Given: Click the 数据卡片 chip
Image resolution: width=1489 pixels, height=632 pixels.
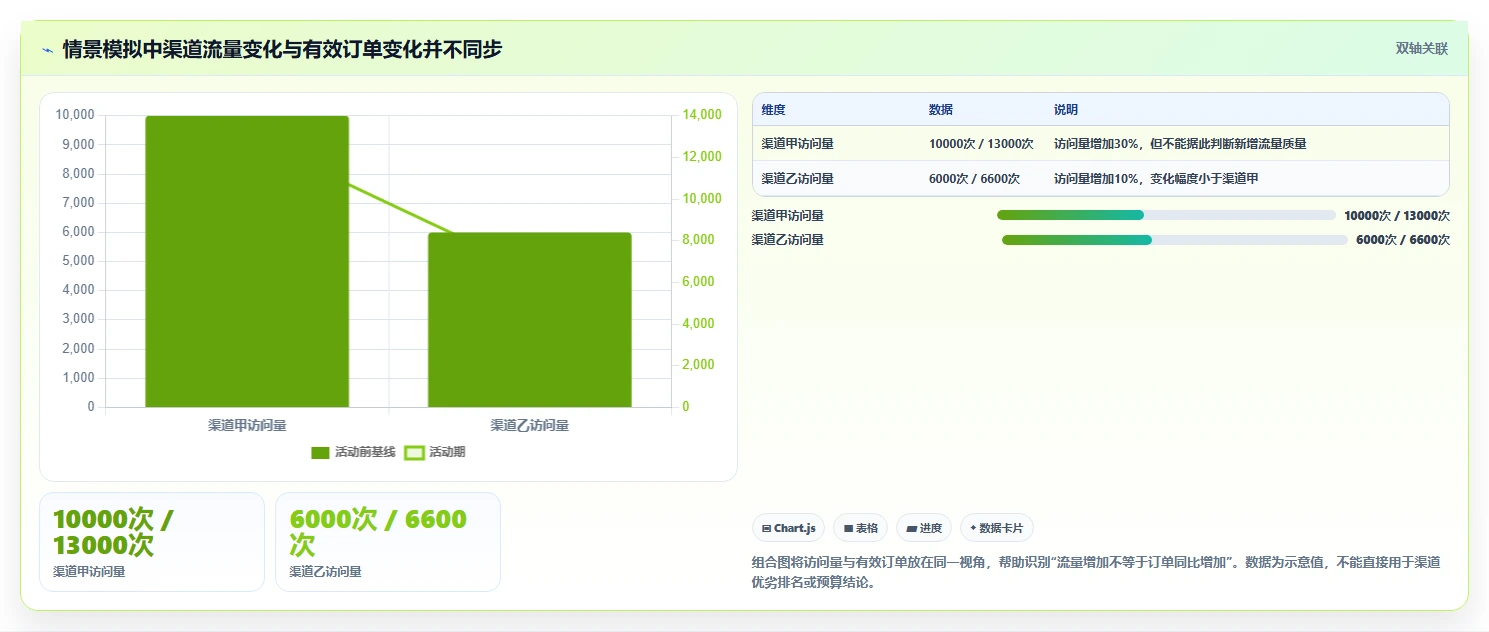Looking at the screenshot, I should coord(997,528).
